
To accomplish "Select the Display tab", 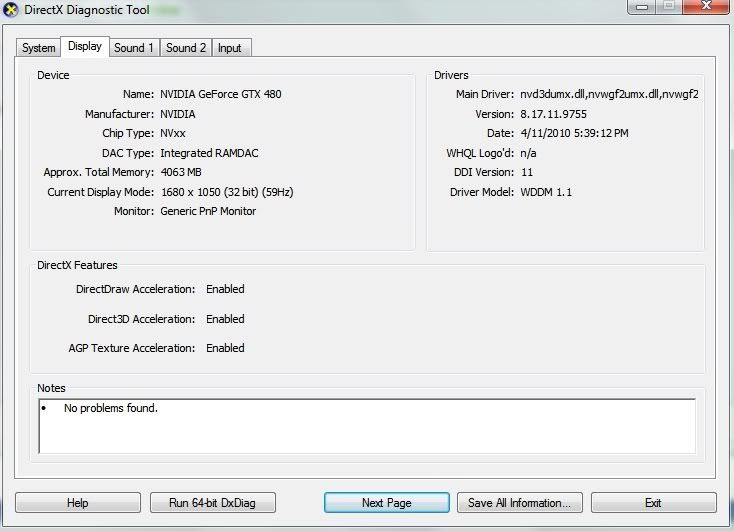I will [x=85, y=47].
